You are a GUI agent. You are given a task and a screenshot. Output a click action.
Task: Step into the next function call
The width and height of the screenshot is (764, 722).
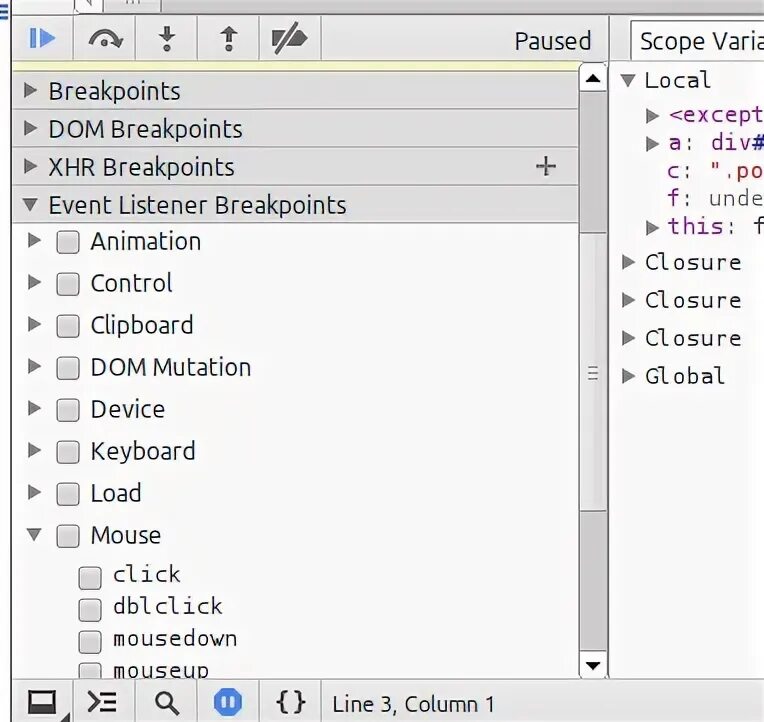tap(167, 39)
